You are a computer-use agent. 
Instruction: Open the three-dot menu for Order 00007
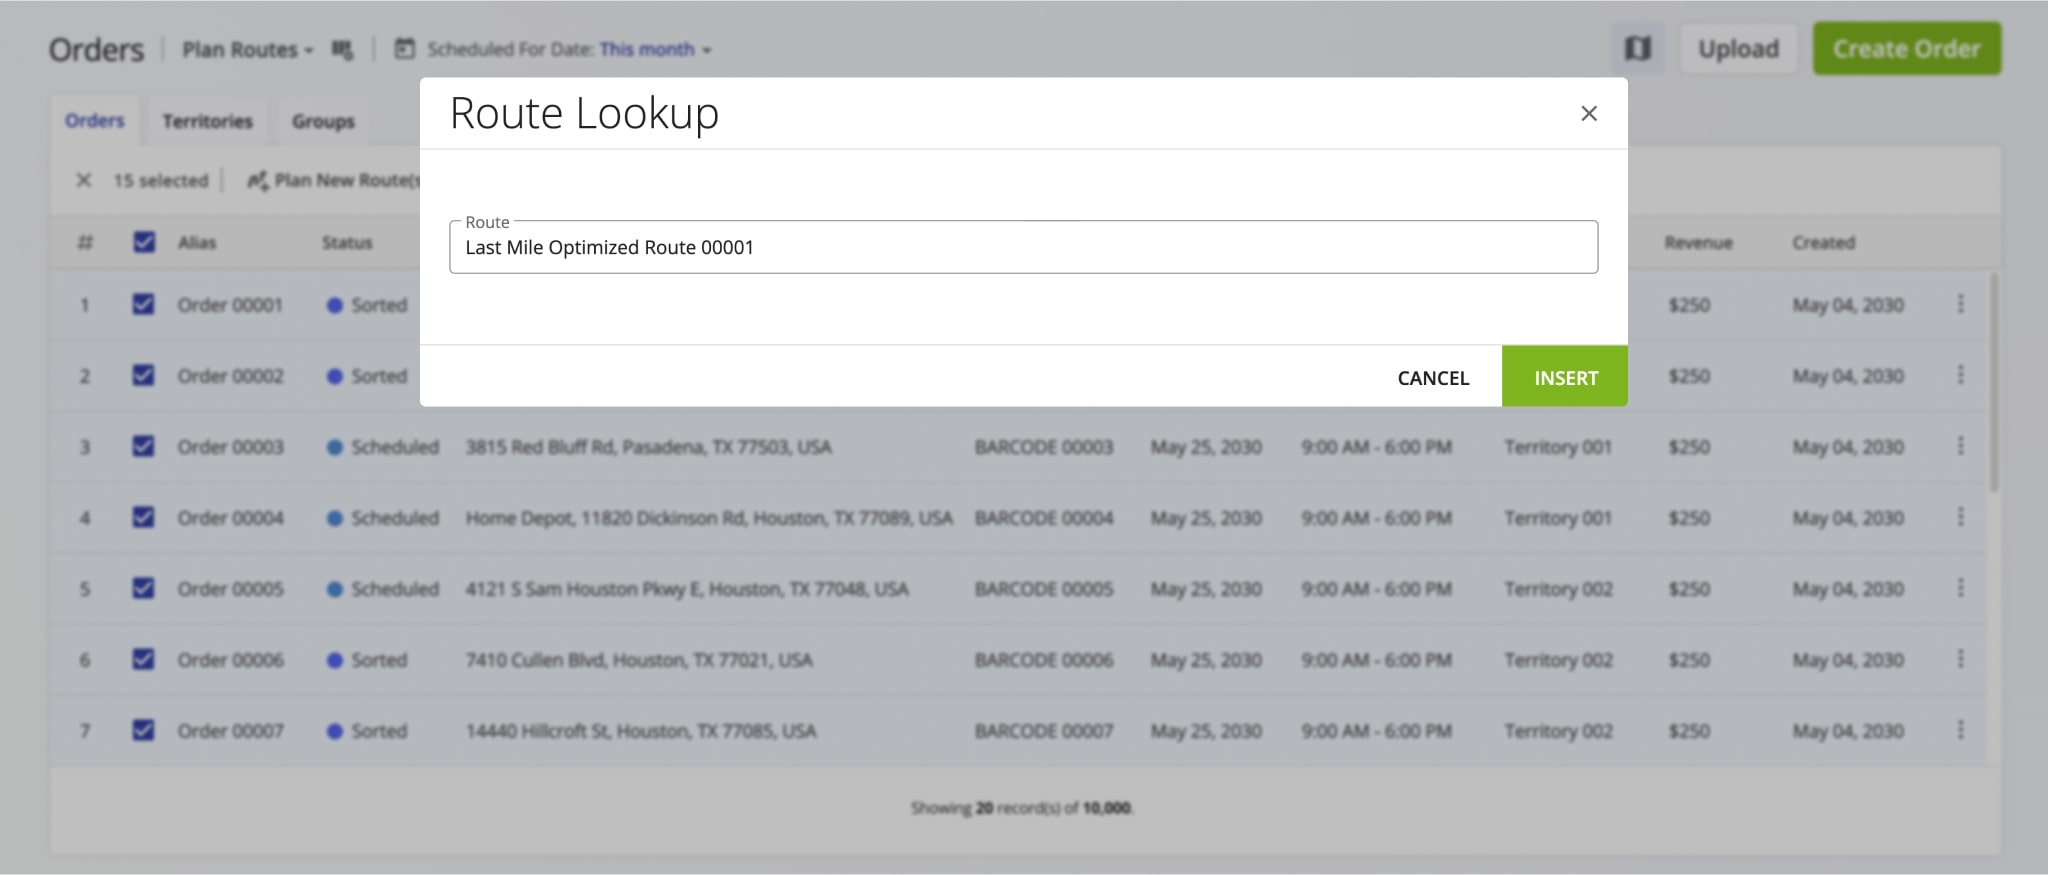click(1960, 729)
